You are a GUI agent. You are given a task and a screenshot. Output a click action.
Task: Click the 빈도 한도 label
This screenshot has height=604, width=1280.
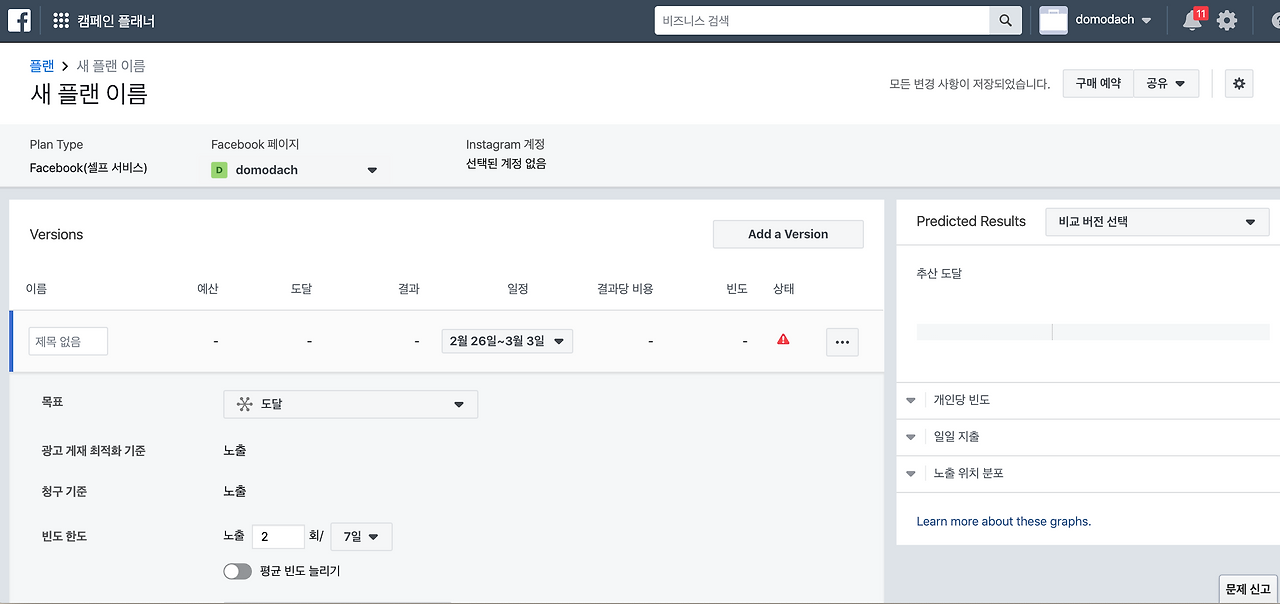(x=64, y=536)
